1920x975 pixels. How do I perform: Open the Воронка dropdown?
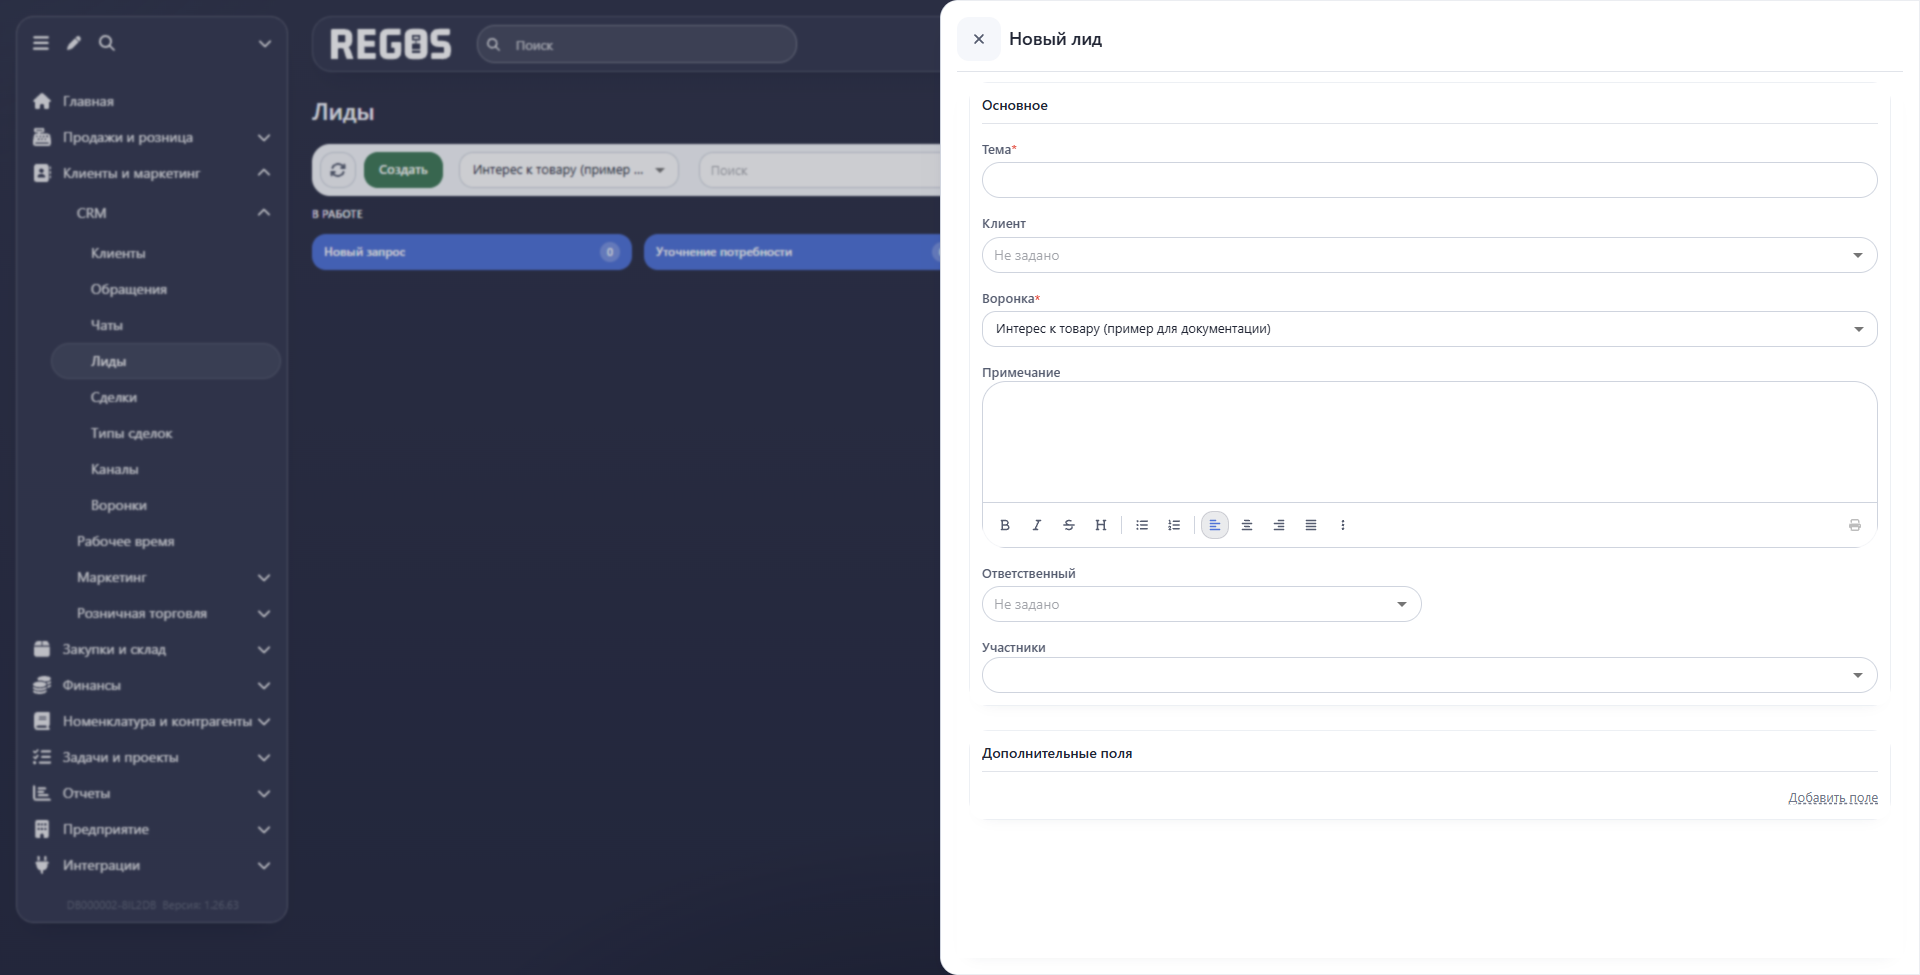pos(1429,329)
